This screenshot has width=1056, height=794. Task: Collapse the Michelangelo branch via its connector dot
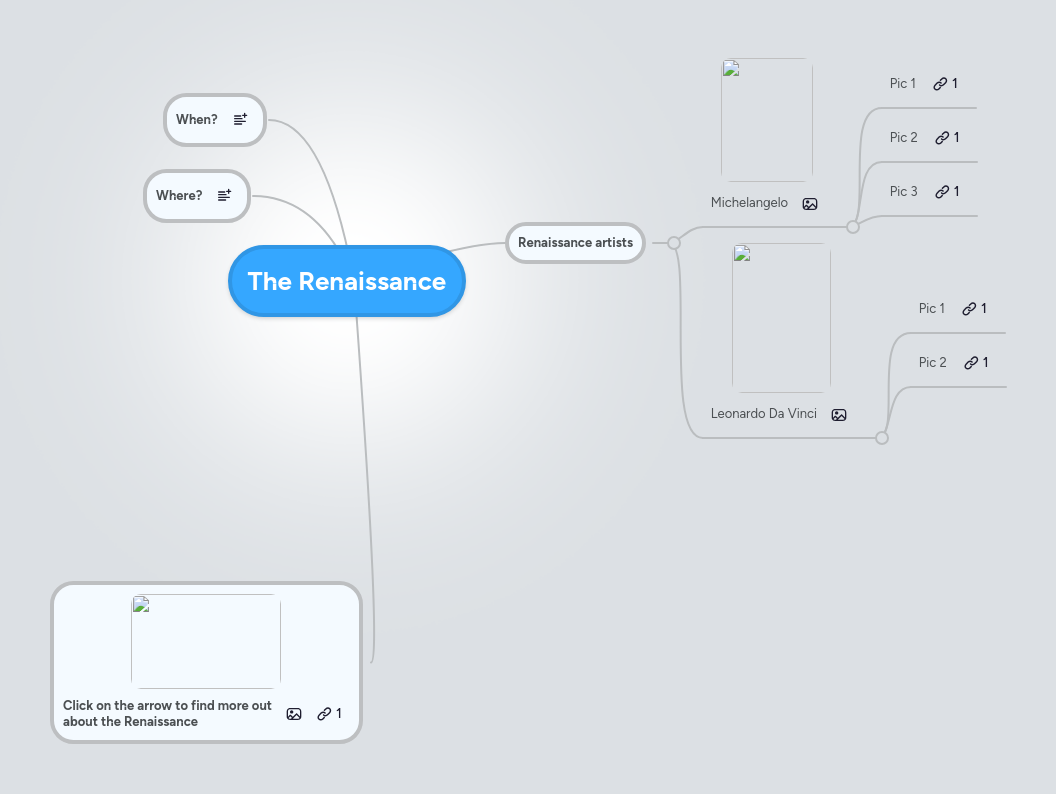852,227
